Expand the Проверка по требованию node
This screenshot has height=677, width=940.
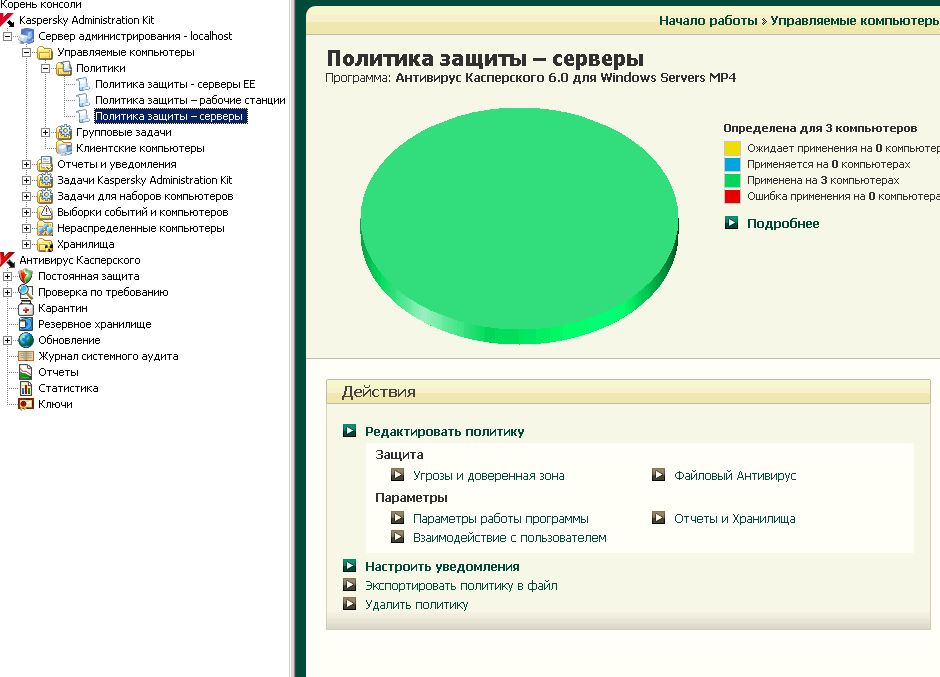[x=8, y=293]
